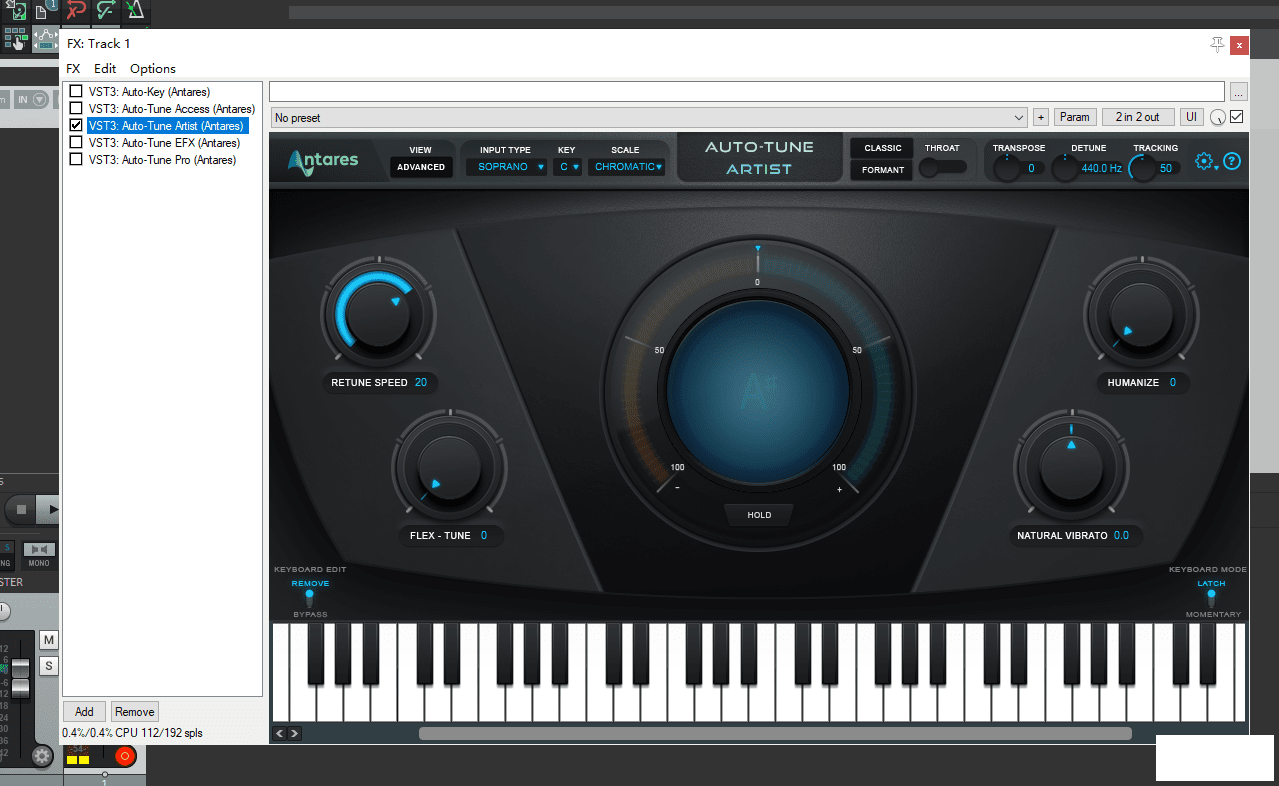Open the No preset dropdown
The width and height of the screenshot is (1279, 786).
(x=648, y=118)
